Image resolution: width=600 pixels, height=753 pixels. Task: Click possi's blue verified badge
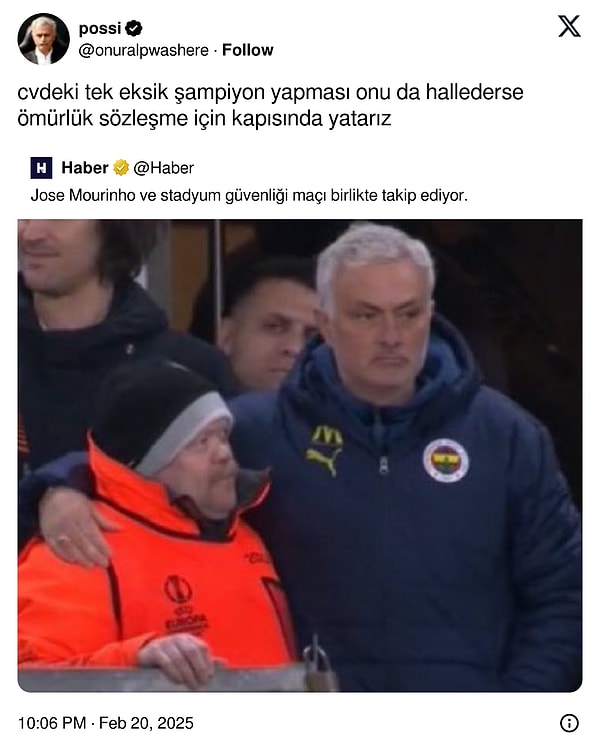134,29
